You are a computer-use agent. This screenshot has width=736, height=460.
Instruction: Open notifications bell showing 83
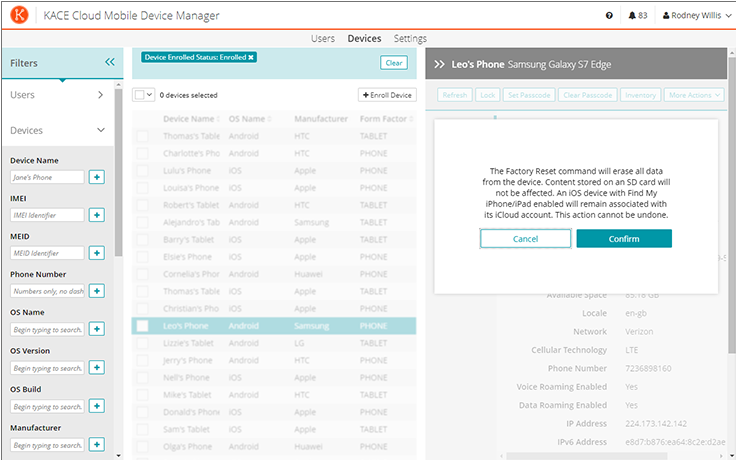click(637, 15)
